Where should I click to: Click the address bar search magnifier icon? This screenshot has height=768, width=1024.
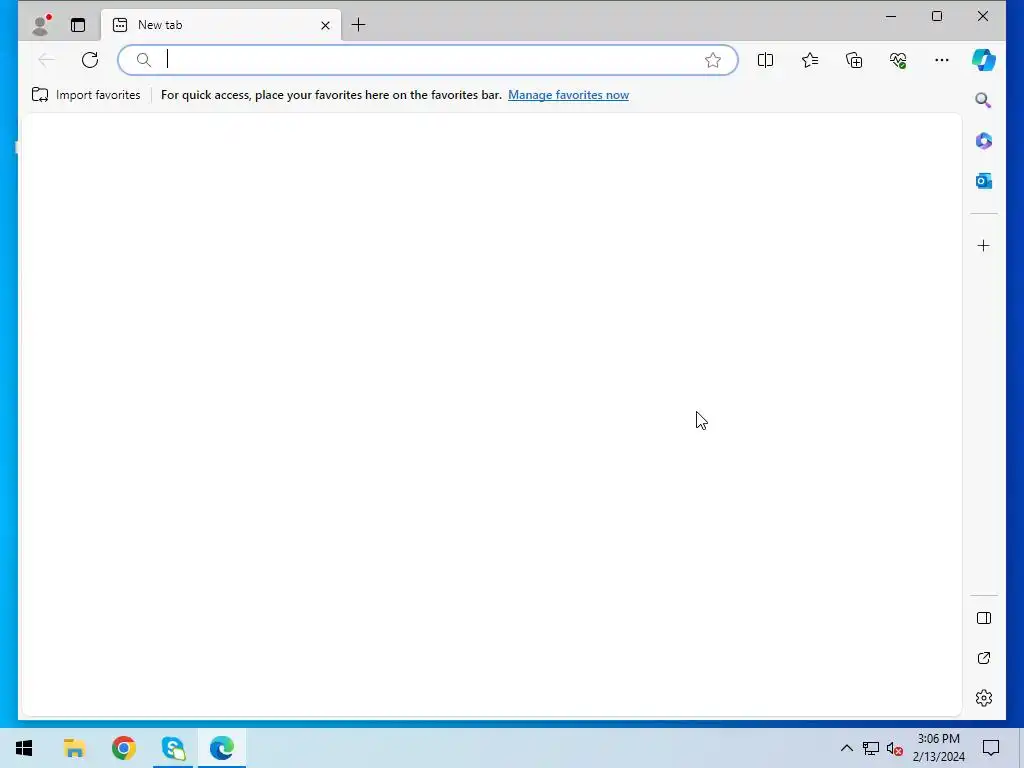[x=144, y=60]
